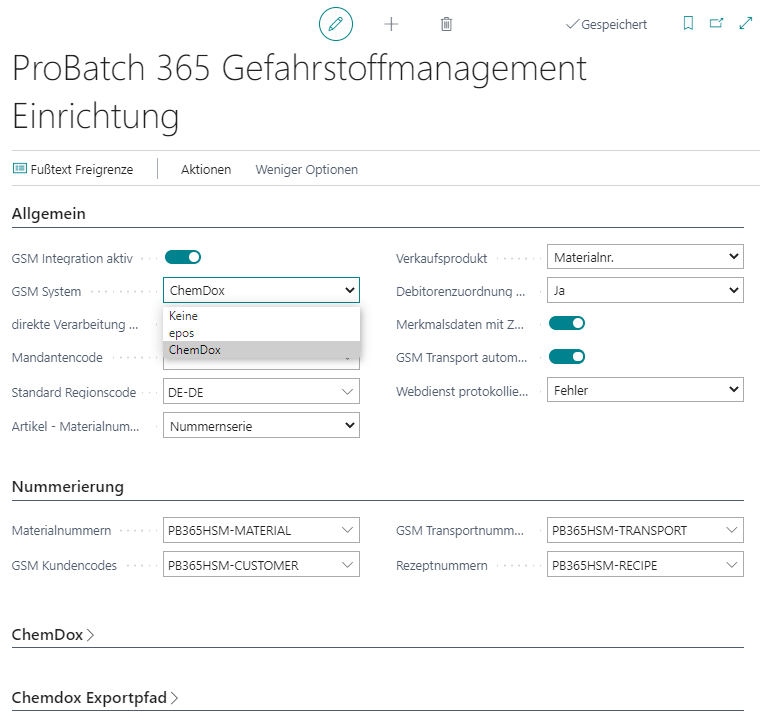Click the GSM Integration aktiv label
This screenshot has height=720, width=766.
click(72, 258)
